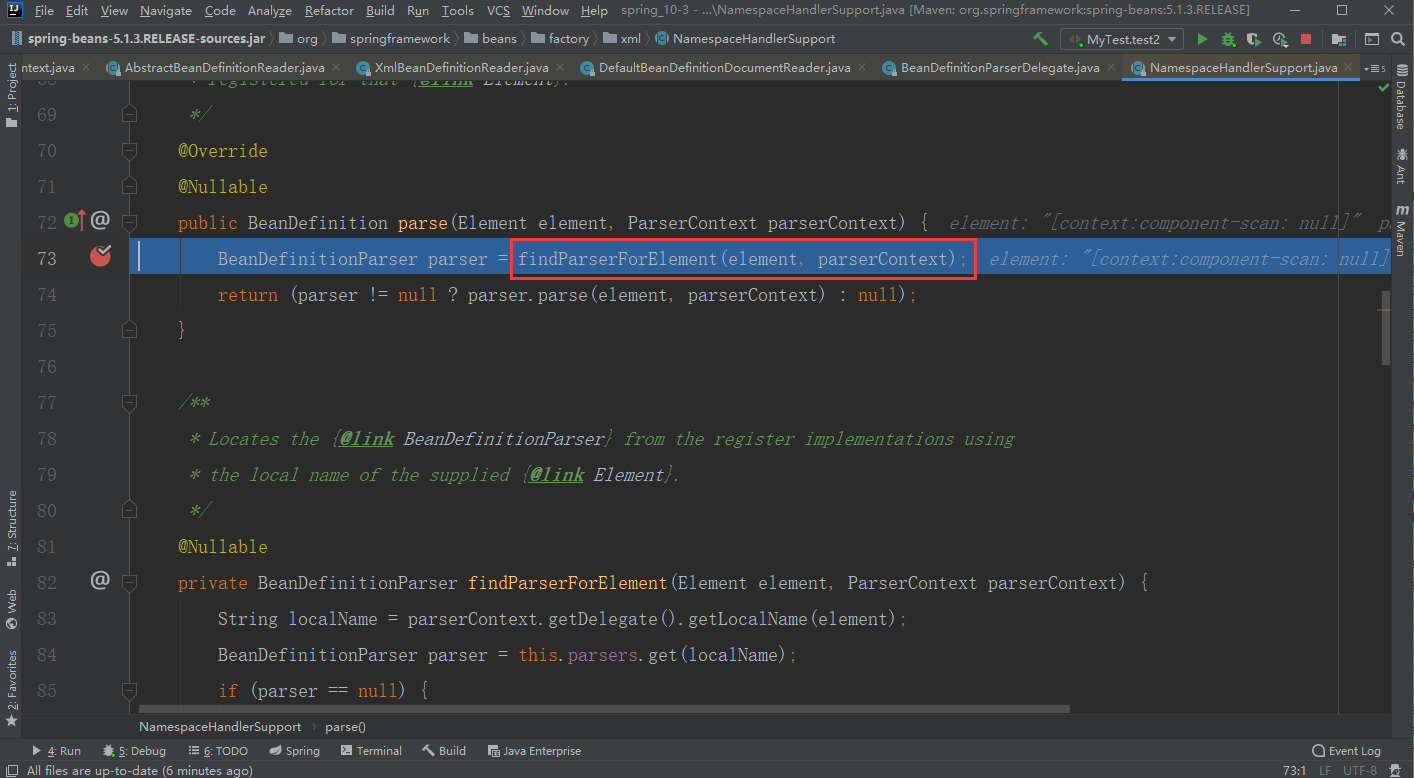Open the bottom Build tool window
The width and height of the screenshot is (1414, 778).
pos(444,750)
